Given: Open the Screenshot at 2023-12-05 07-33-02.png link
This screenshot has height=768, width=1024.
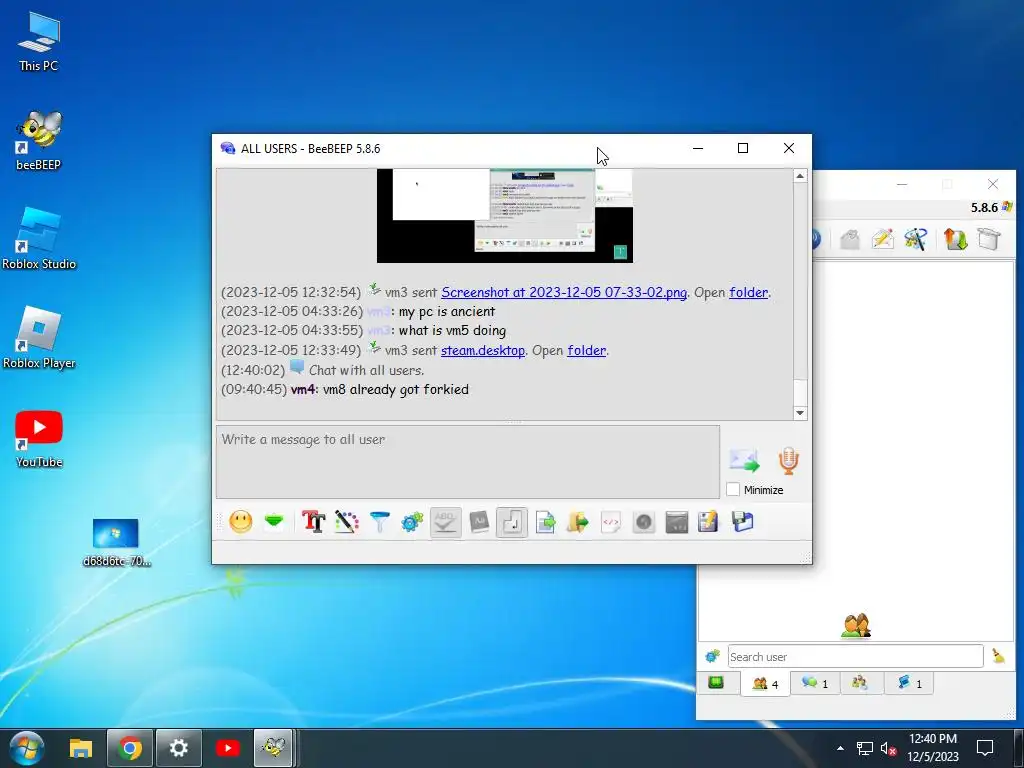Looking at the screenshot, I should [x=564, y=292].
